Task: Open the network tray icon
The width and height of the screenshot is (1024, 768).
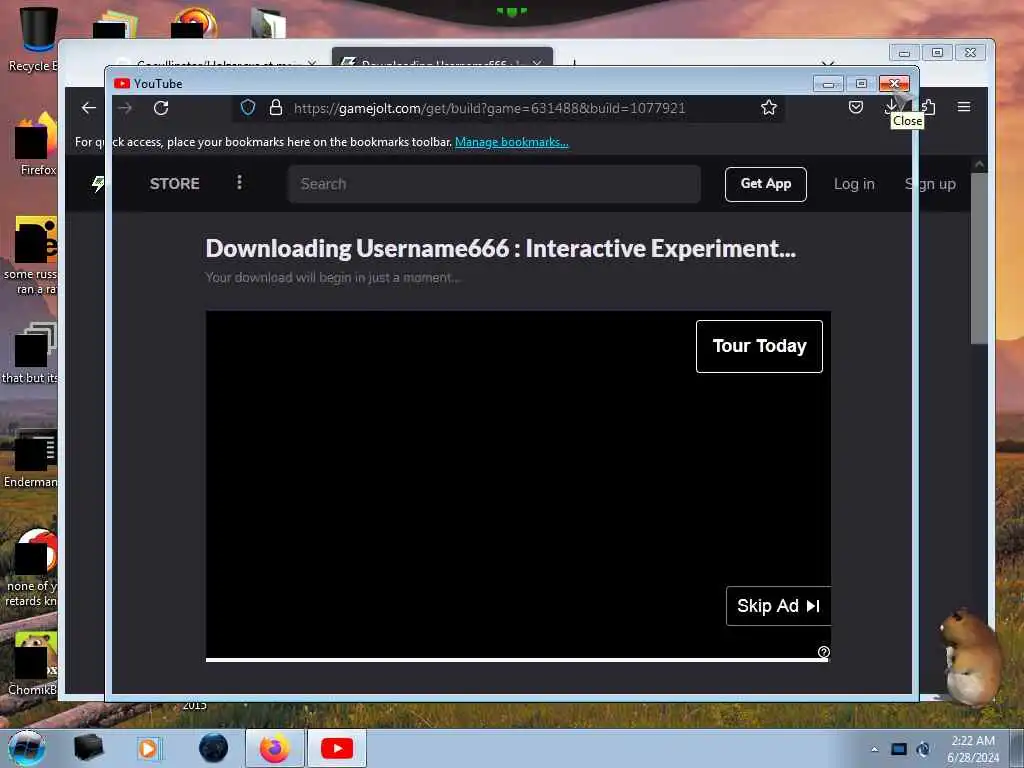Action: pyautogui.click(x=899, y=749)
